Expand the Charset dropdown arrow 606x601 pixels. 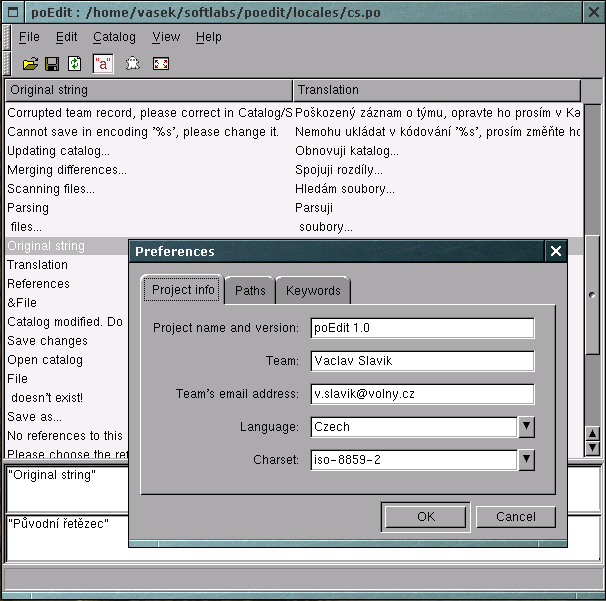click(x=526, y=460)
